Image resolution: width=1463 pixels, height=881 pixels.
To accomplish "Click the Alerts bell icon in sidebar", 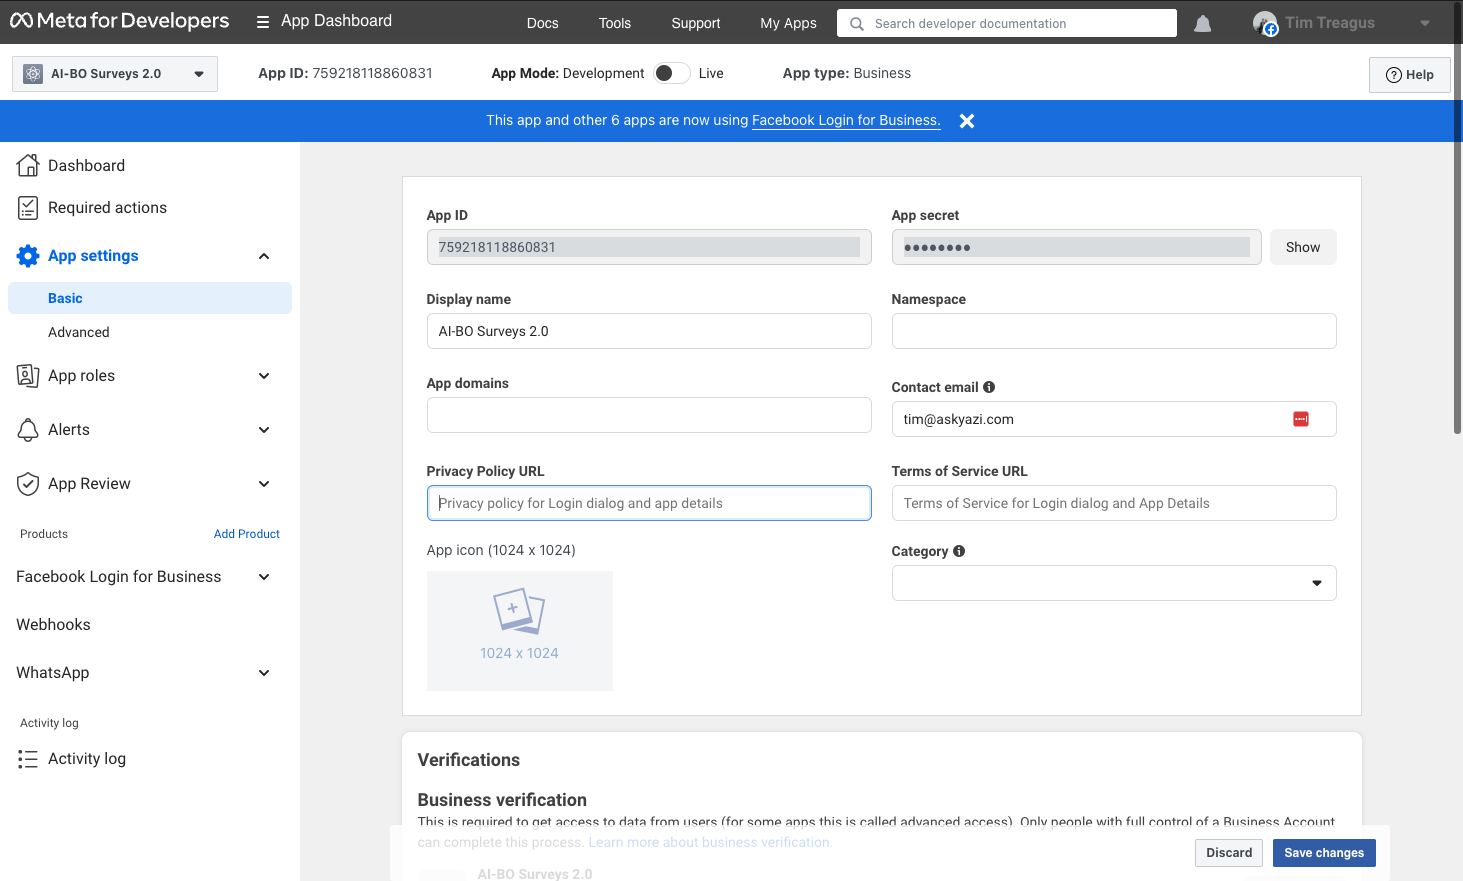I will click(28, 430).
